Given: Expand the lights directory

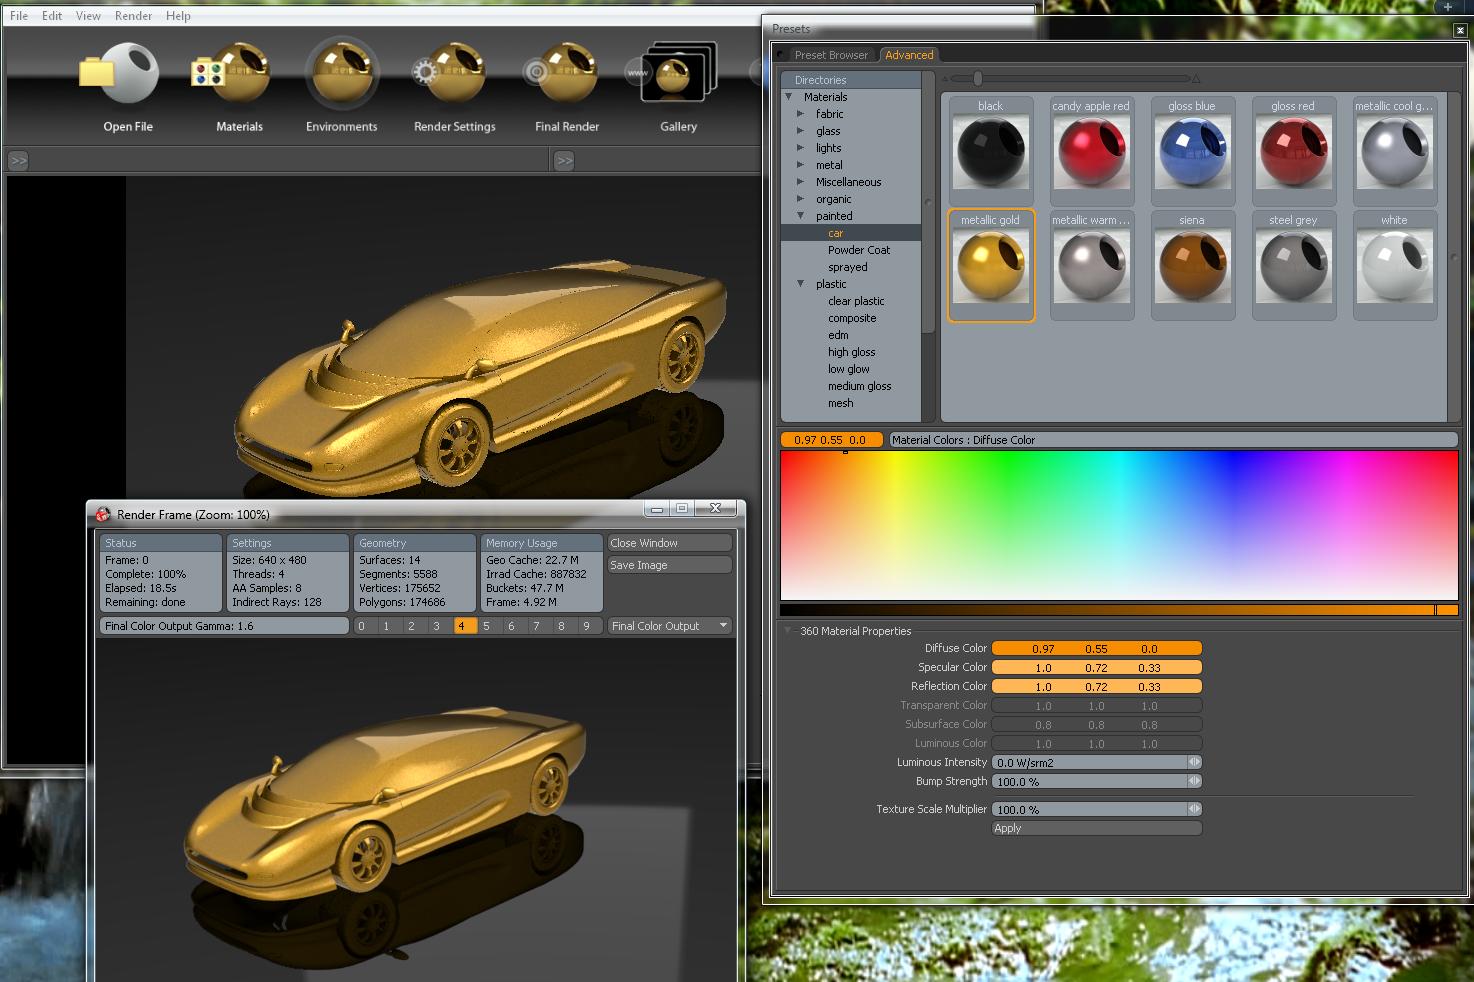Looking at the screenshot, I should tap(800, 148).
